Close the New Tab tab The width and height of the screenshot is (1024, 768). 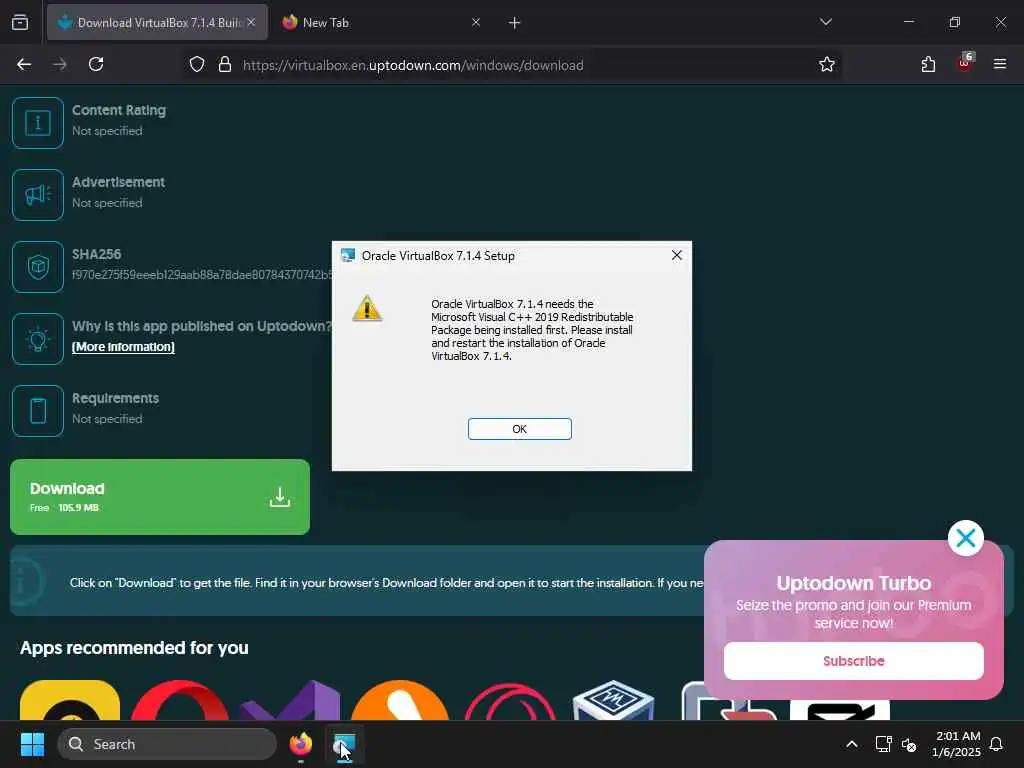tap(475, 22)
